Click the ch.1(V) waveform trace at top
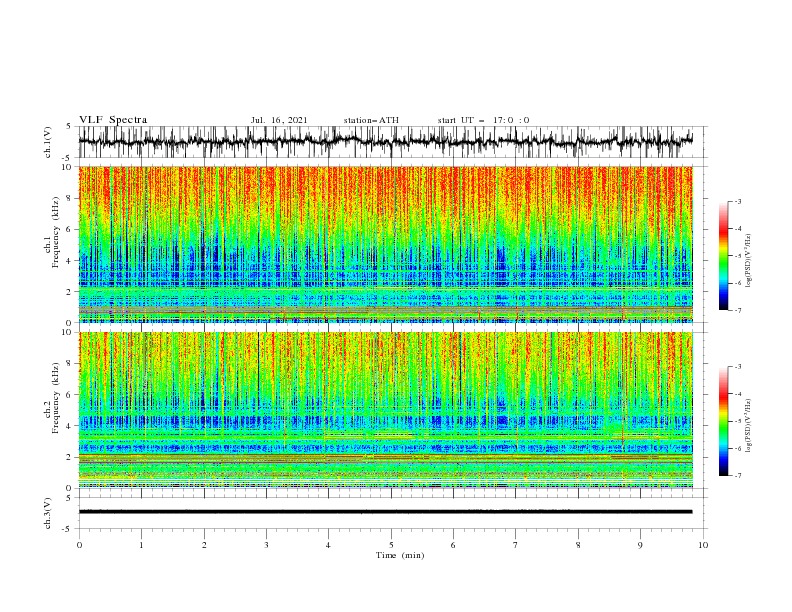This screenshot has height=612, width=792. click(386, 141)
